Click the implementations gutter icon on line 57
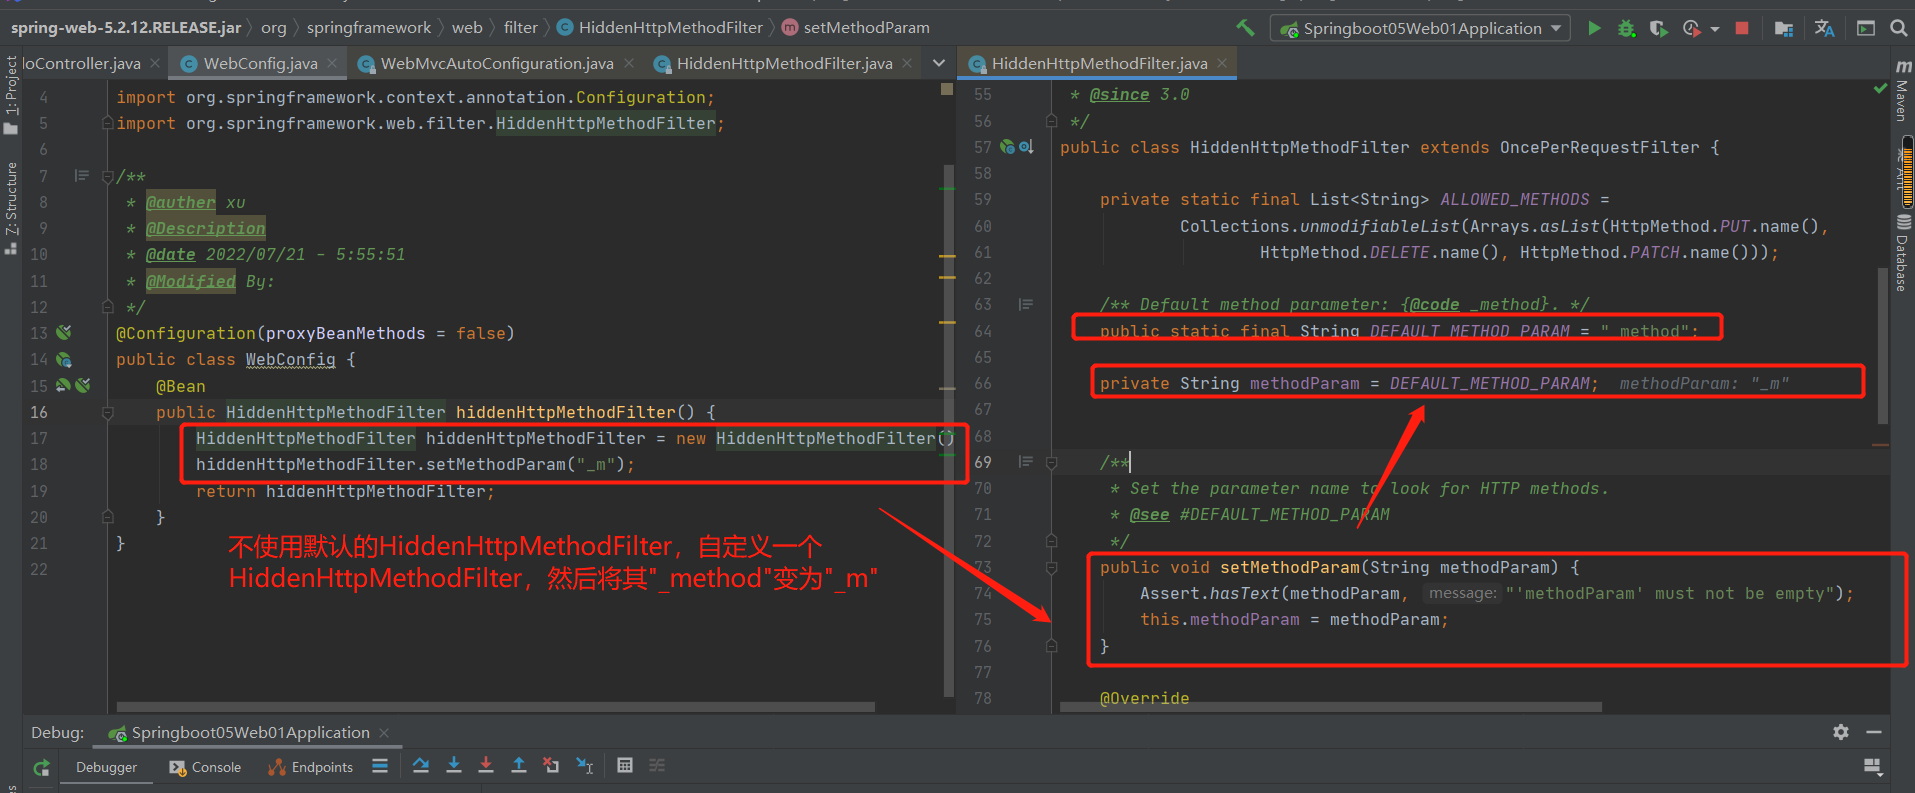The image size is (1915, 793). pos(1026,147)
